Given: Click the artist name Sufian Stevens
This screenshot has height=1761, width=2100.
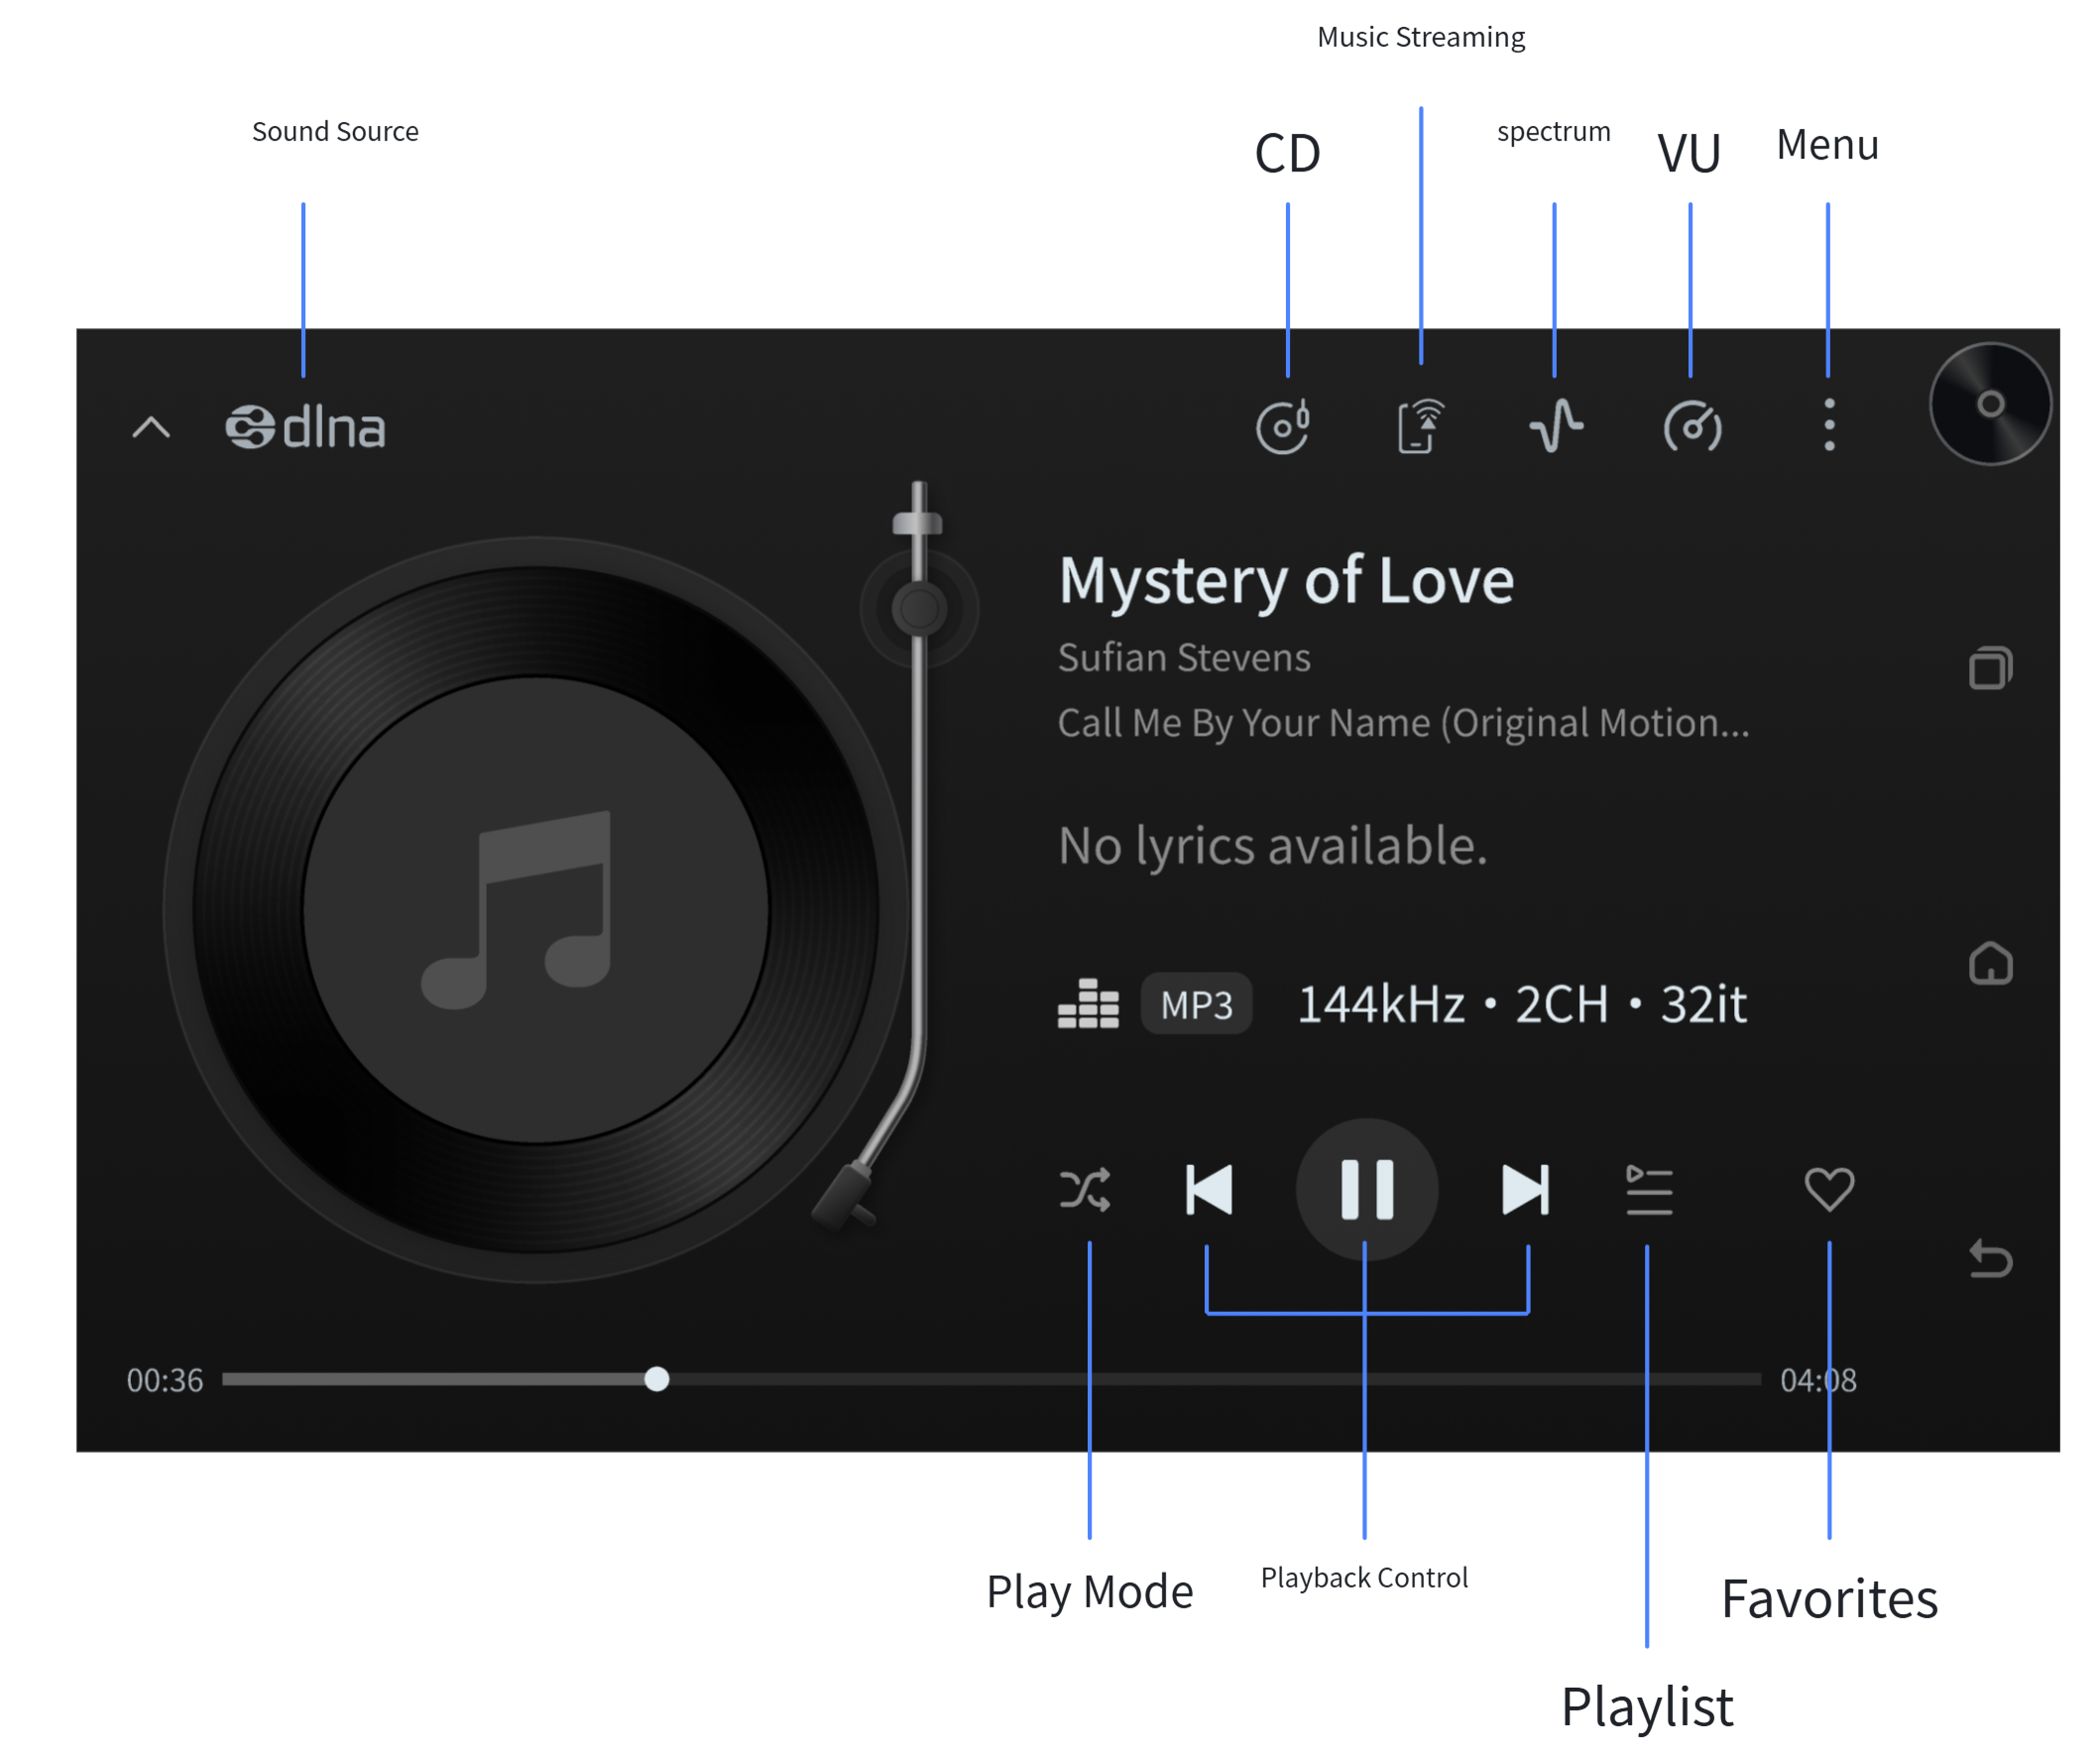Looking at the screenshot, I should click(1184, 658).
